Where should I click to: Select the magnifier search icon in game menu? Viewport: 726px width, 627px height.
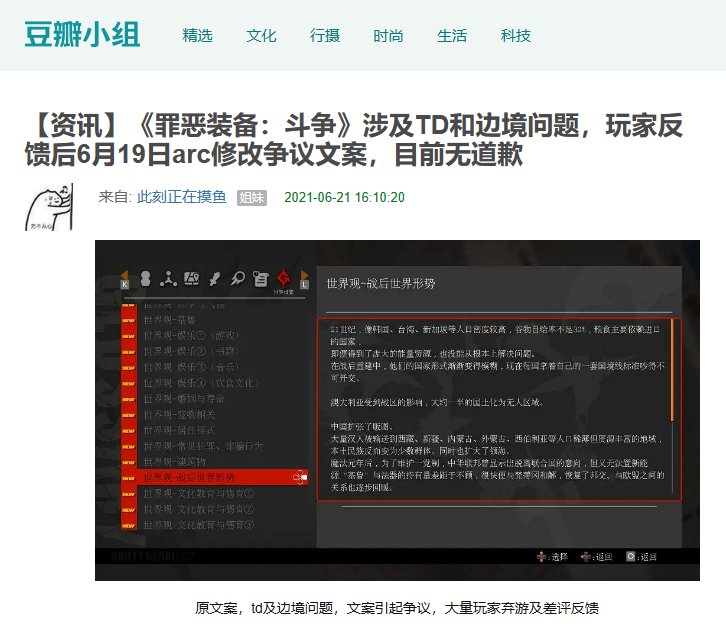(238, 278)
